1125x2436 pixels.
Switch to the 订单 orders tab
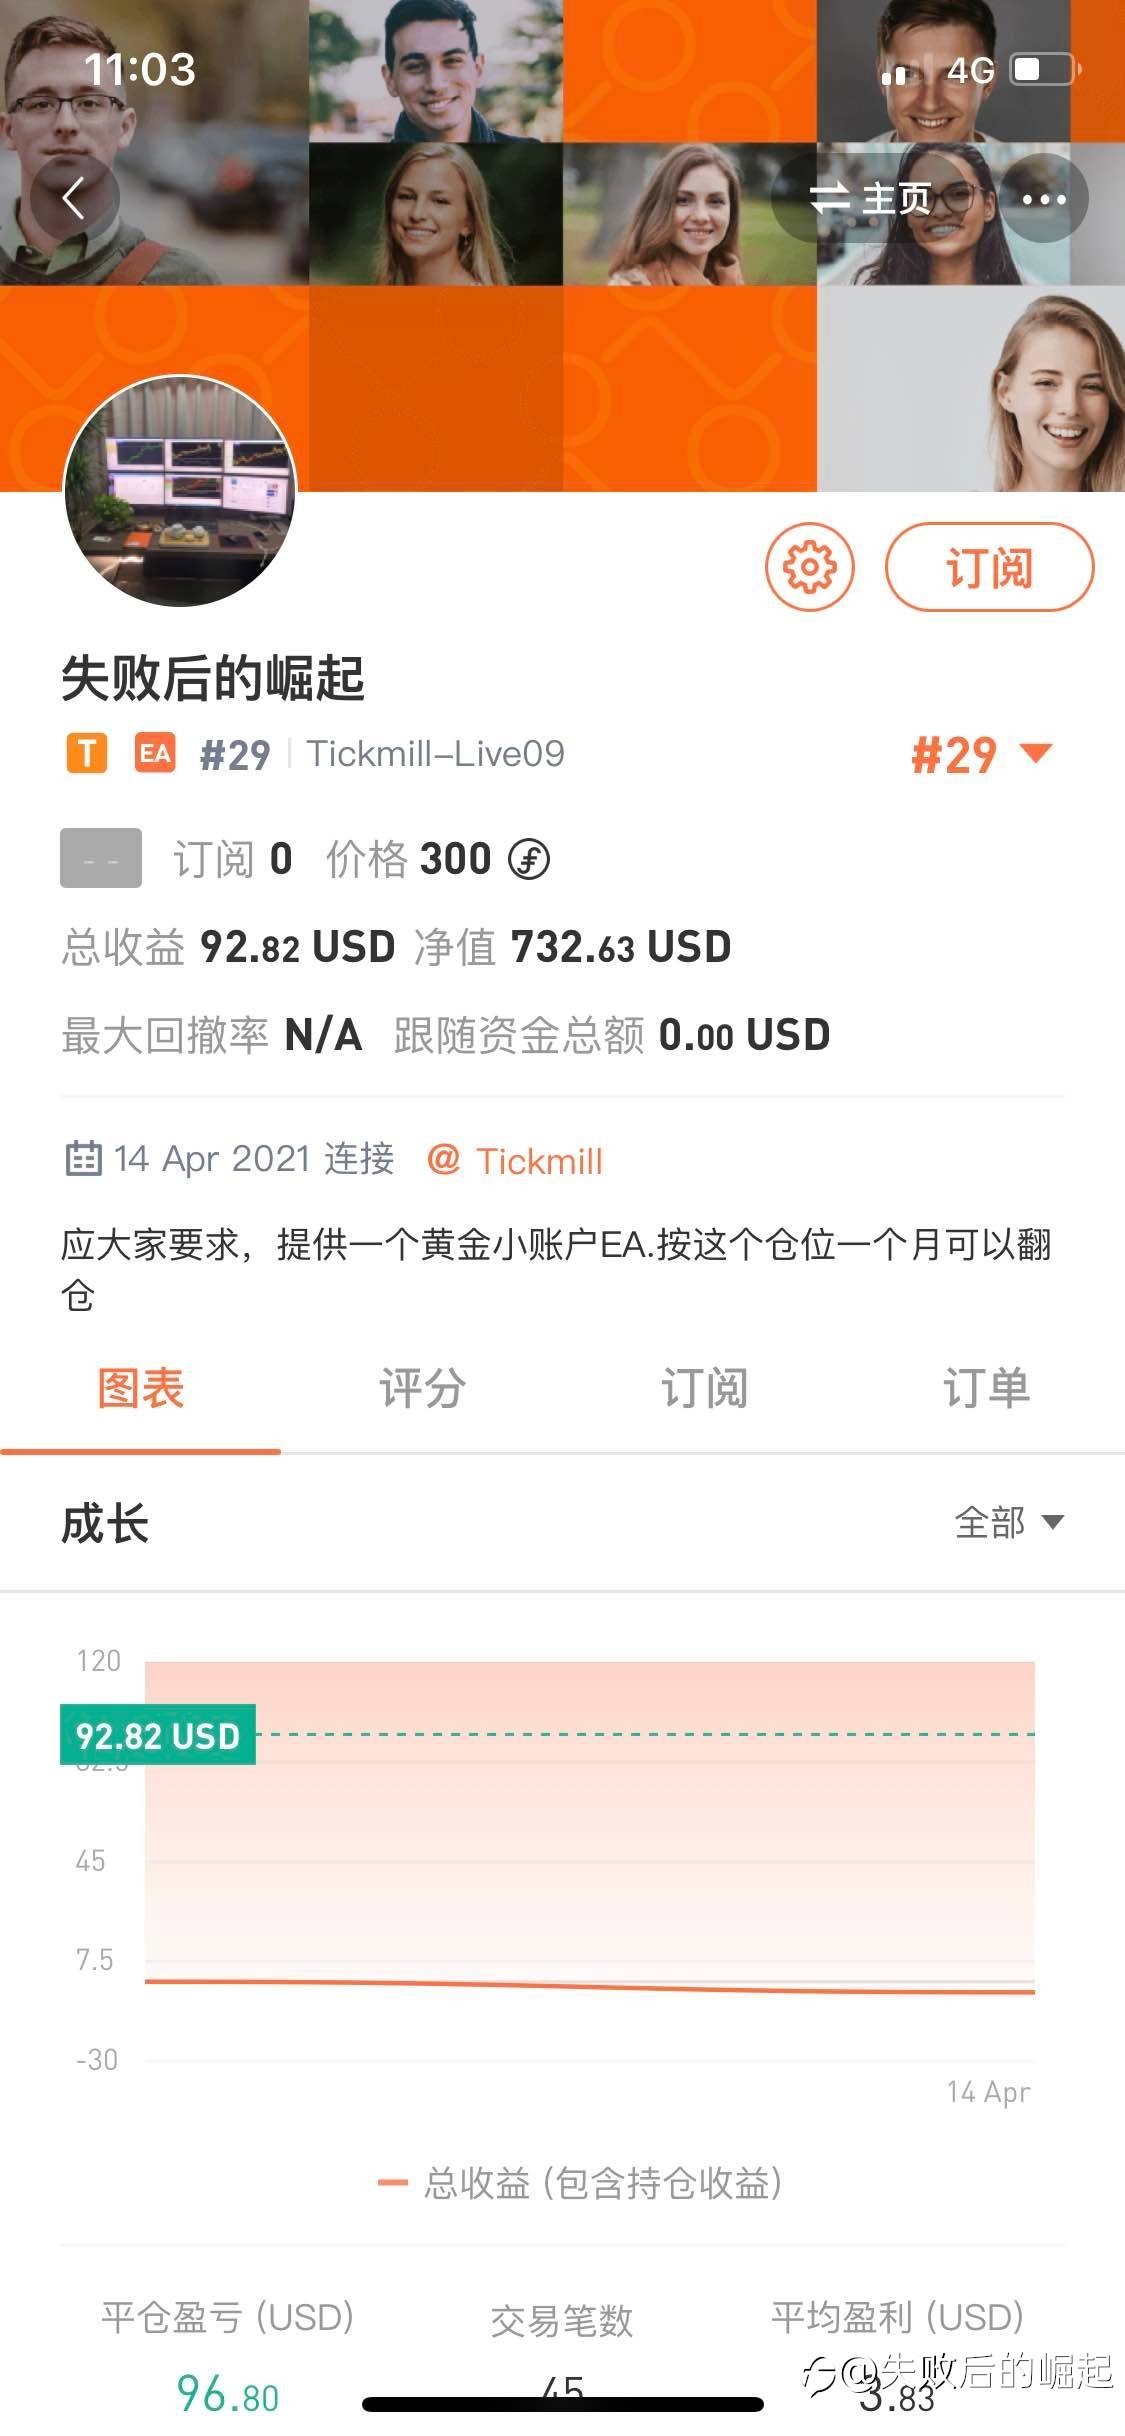tap(986, 1388)
